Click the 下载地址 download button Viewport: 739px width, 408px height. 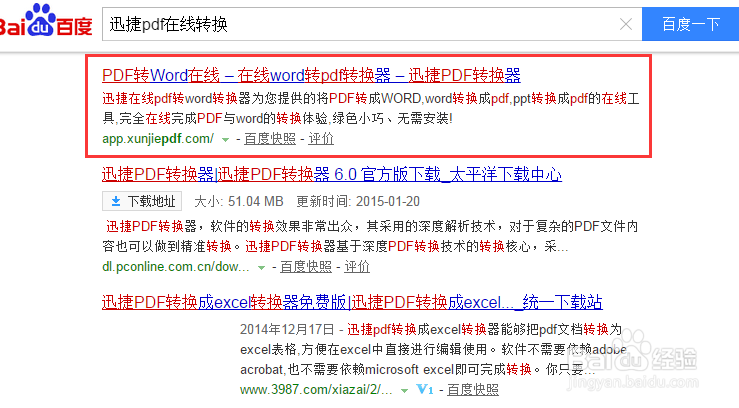coord(142,202)
